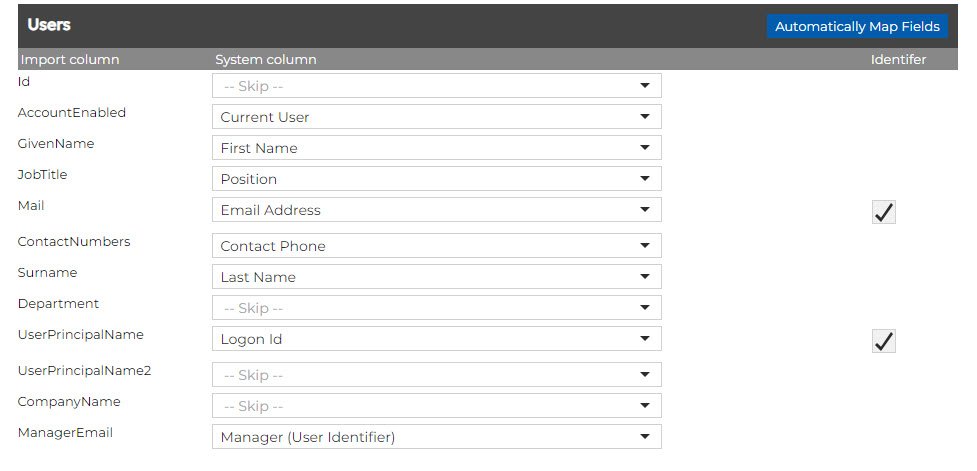Click the Import column header
The width and height of the screenshot is (977, 471).
70,59
